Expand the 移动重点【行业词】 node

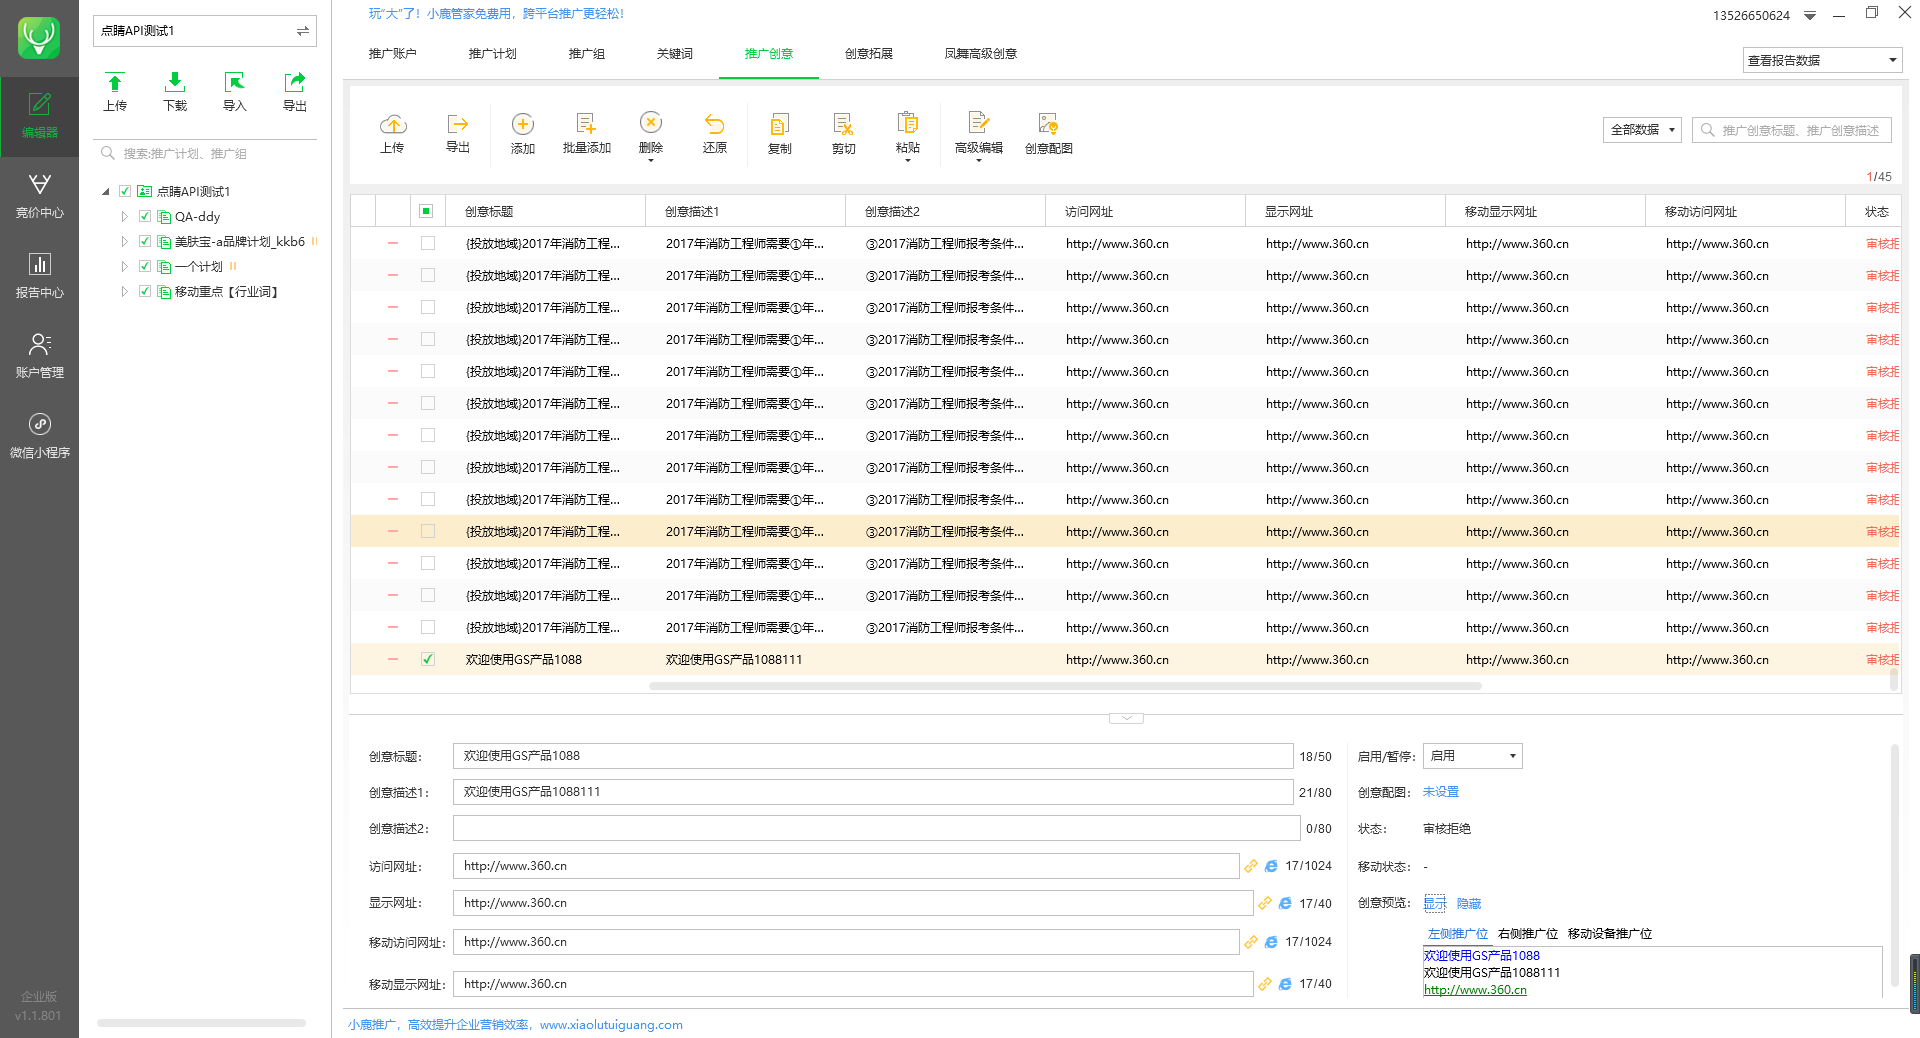point(125,291)
